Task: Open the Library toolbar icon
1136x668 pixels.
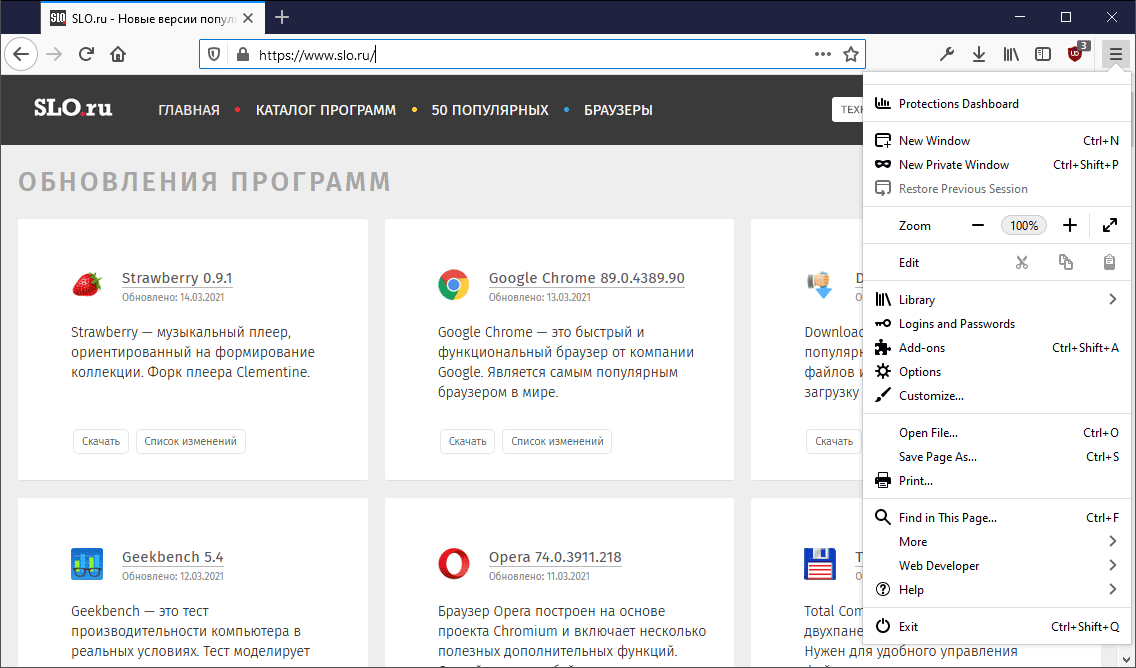Action: tap(1011, 54)
